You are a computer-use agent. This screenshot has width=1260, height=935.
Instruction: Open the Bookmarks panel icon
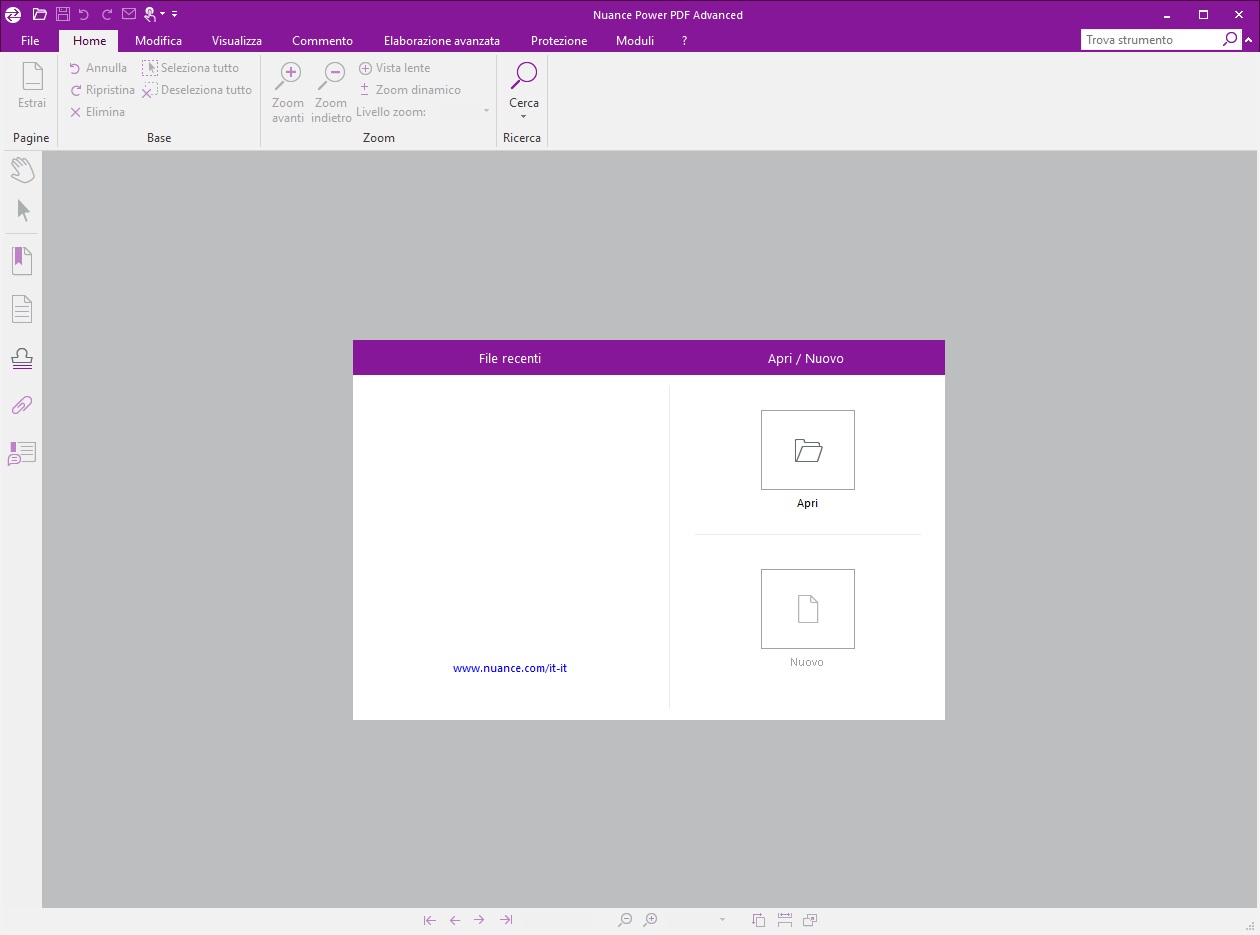coord(22,261)
